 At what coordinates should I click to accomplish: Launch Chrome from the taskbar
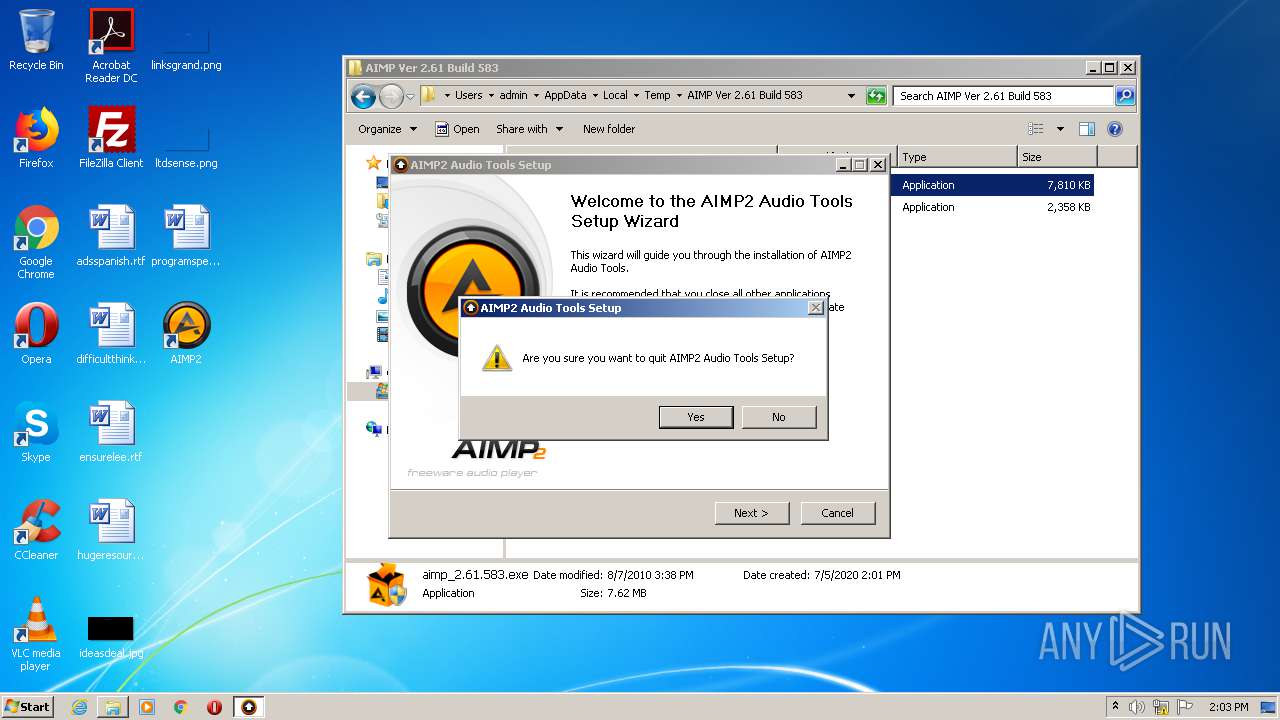tap(180, 707)
